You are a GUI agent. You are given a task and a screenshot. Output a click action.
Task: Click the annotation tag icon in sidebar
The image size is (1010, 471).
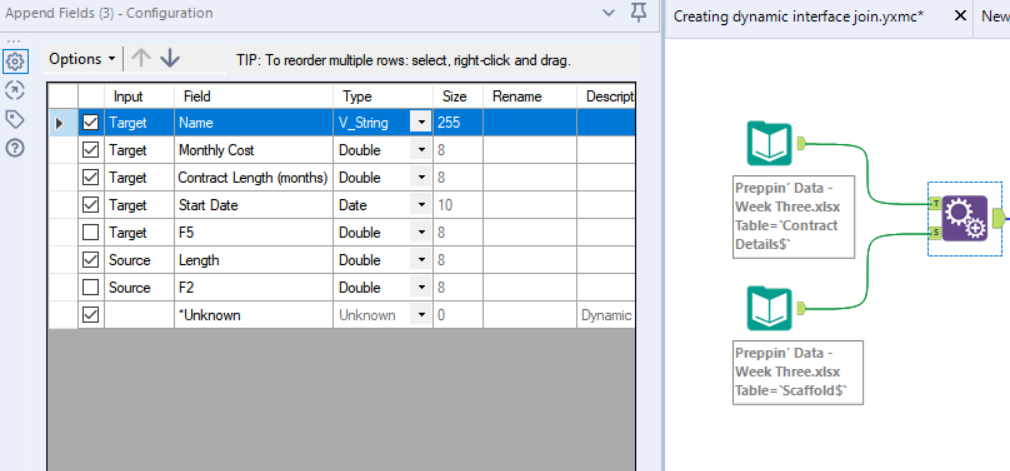(x=15, y=119)
